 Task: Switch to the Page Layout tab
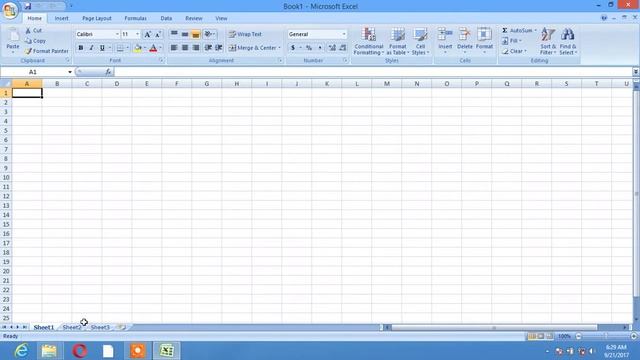coord(97,18)
